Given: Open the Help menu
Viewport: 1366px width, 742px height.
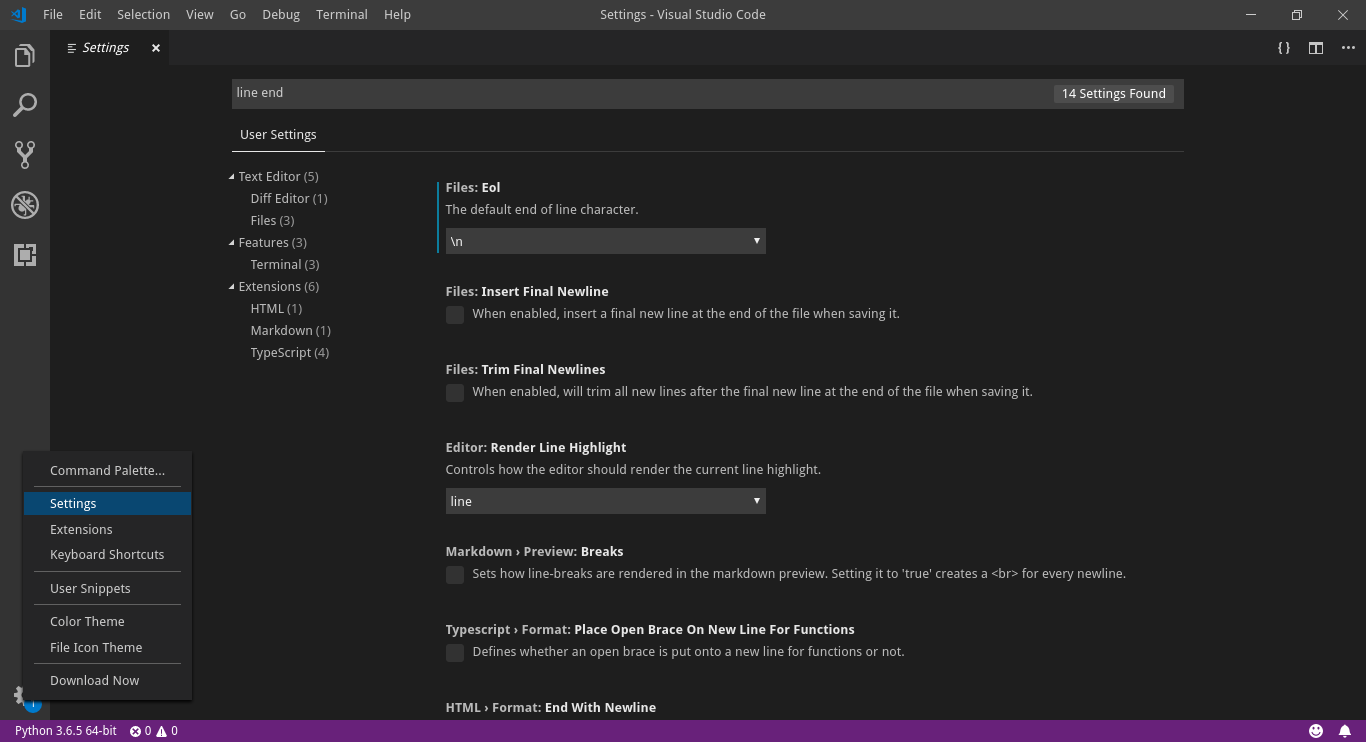Looking at the screenshot, I should [x=397, y=15].
